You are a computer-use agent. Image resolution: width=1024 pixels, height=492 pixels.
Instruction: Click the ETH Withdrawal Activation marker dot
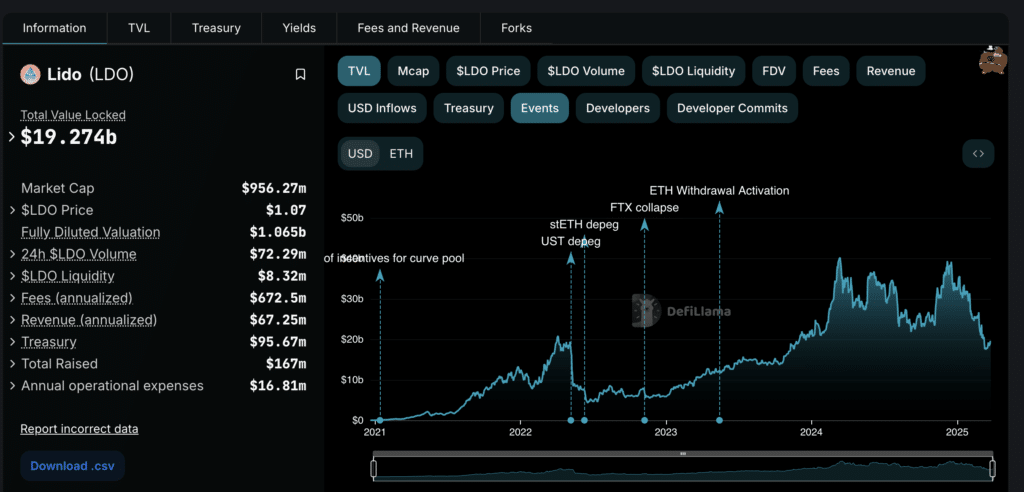(719, 421)
